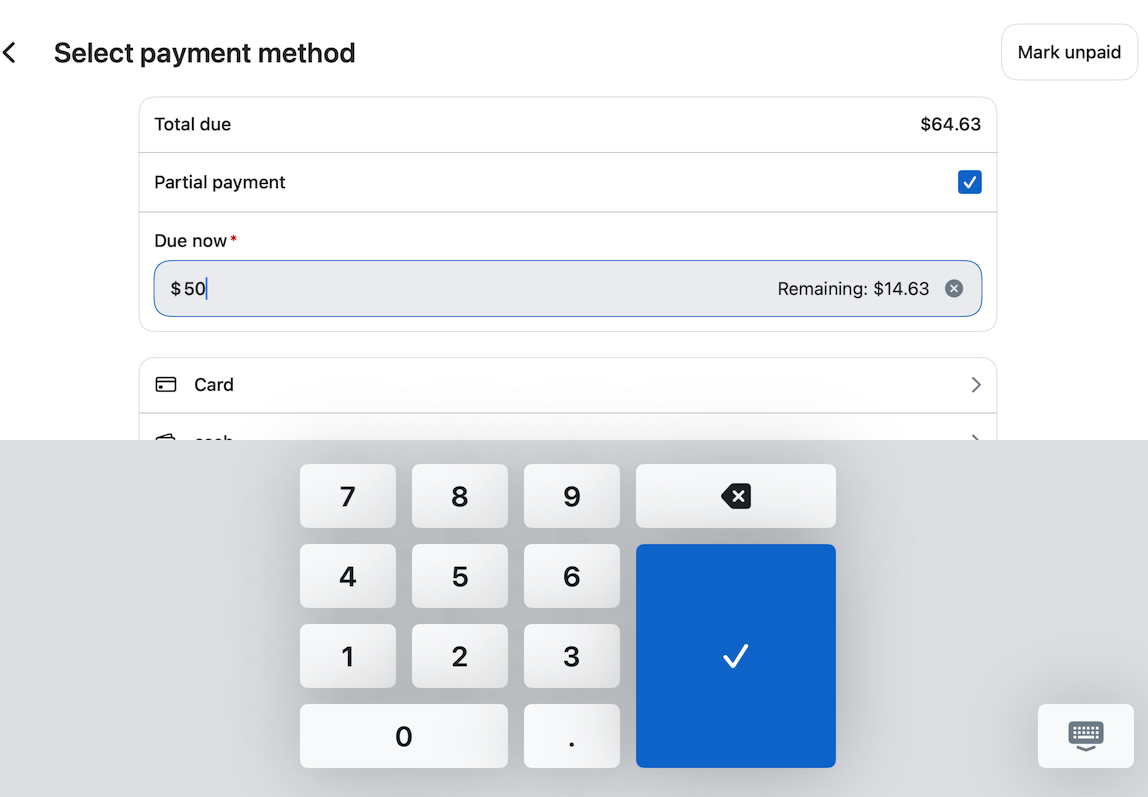Select Card as payment method

567,385
